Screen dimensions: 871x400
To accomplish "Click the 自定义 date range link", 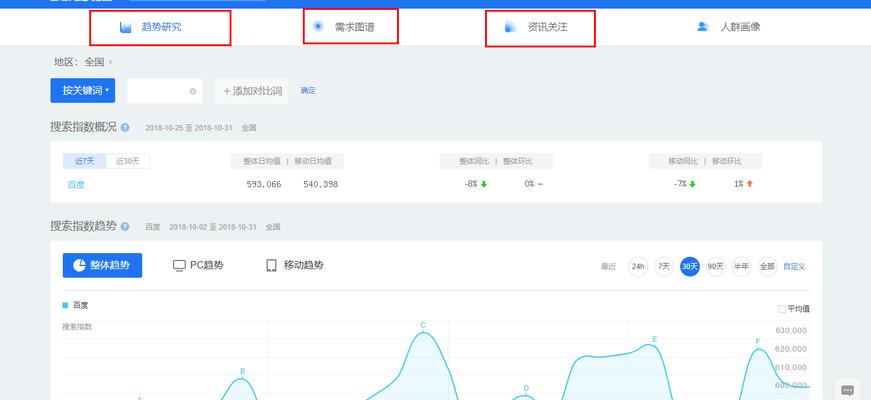I will (794, 267).
